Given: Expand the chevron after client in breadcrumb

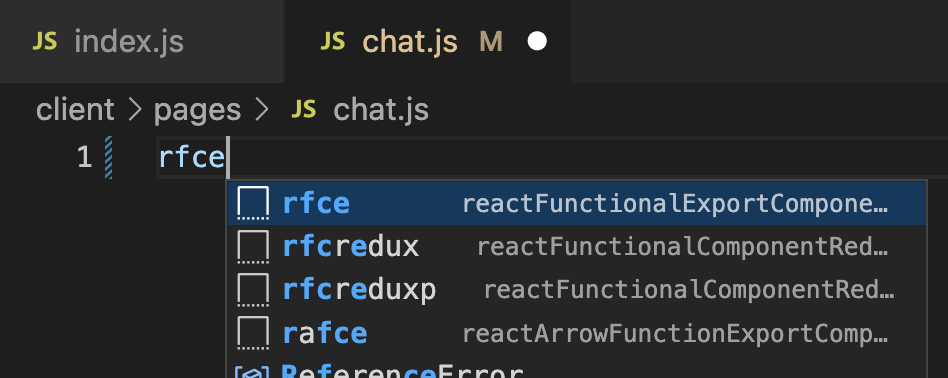Looking at the screenshot, I should tap(134, 110).
